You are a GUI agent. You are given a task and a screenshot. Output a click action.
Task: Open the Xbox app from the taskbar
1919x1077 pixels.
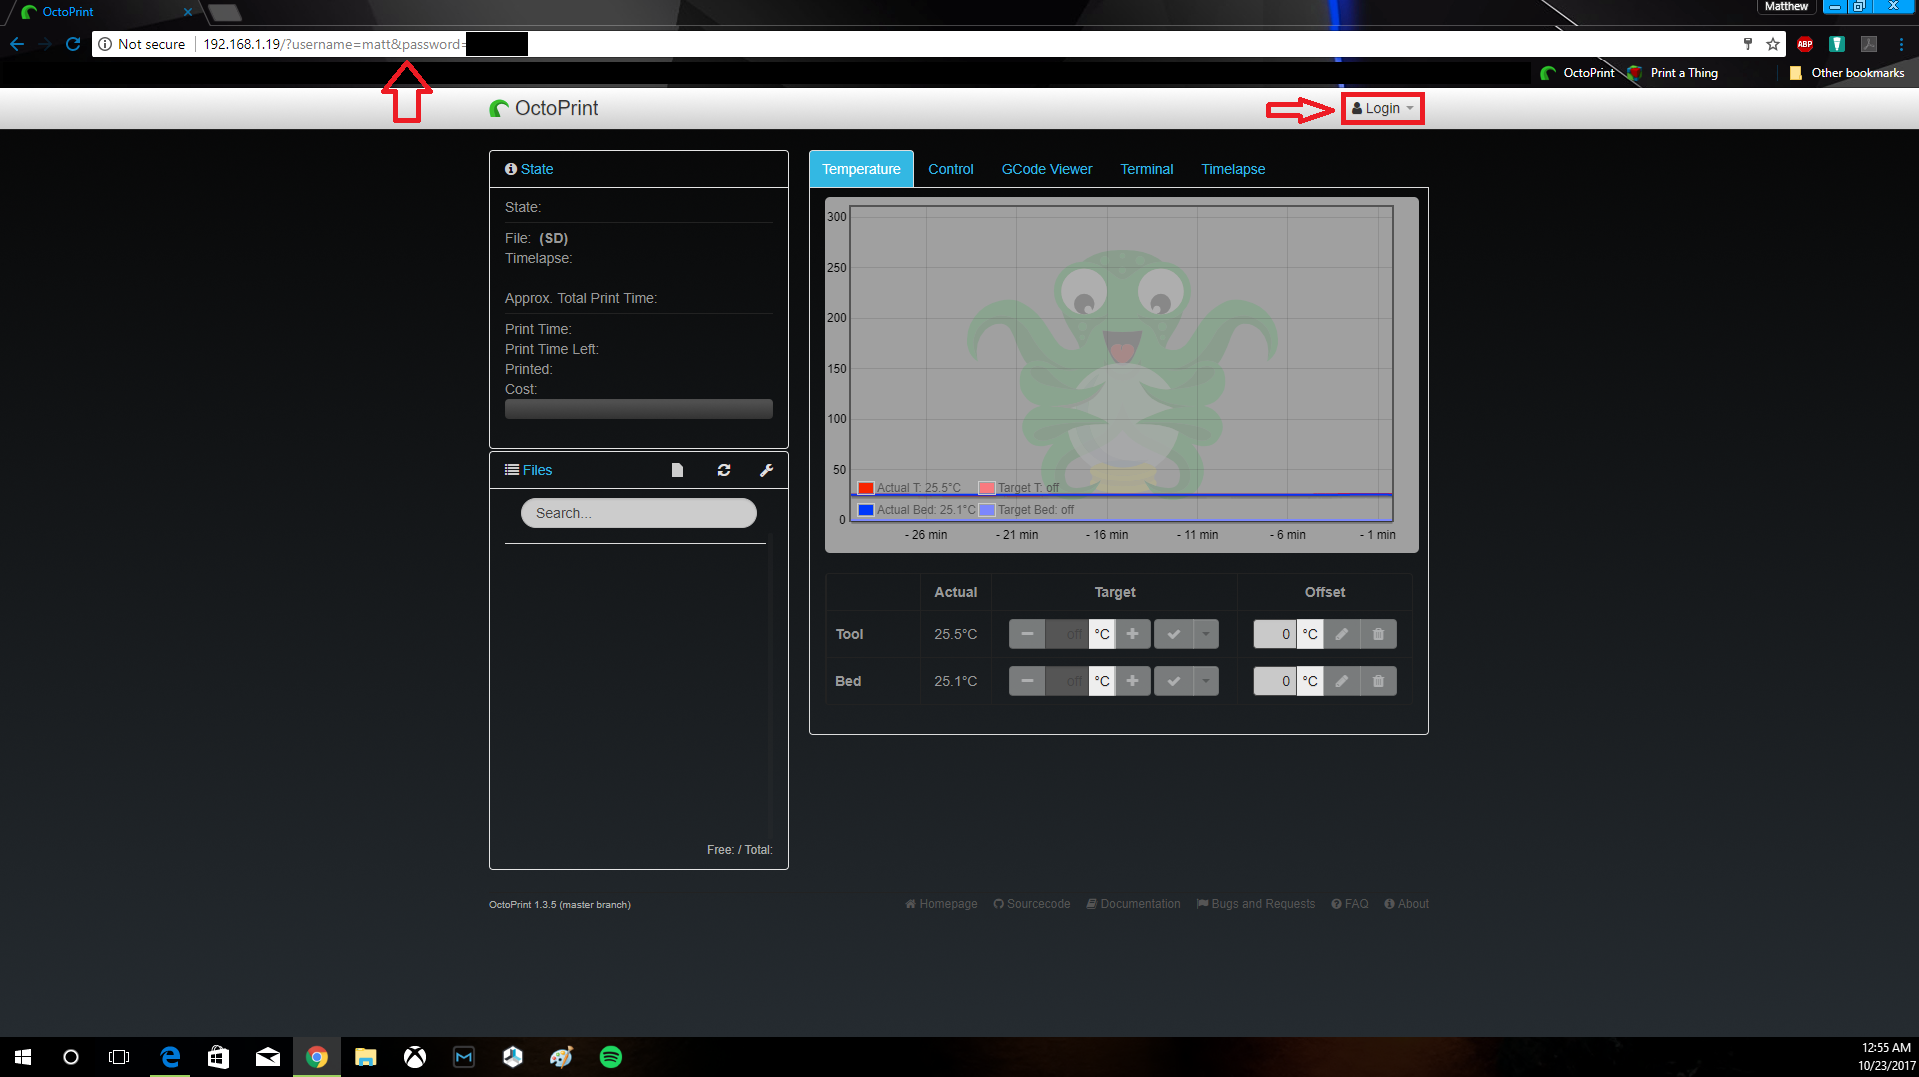(x=414, y=1057)
